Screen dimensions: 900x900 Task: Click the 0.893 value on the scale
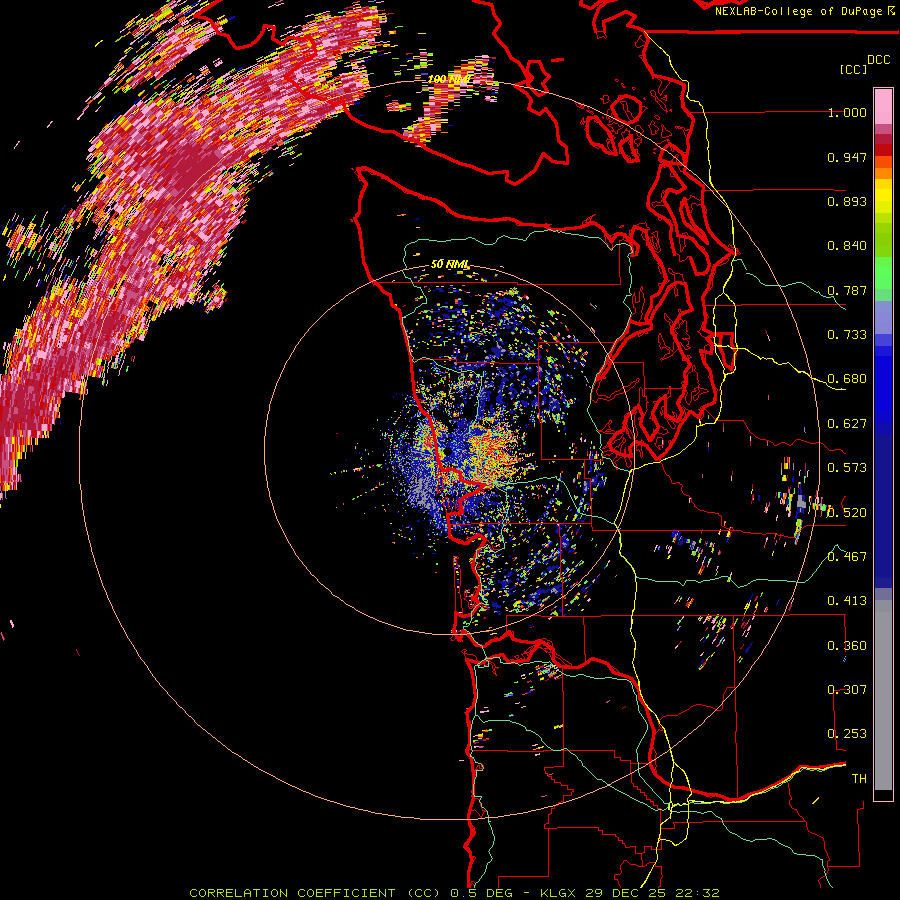[x=847, y=201]
